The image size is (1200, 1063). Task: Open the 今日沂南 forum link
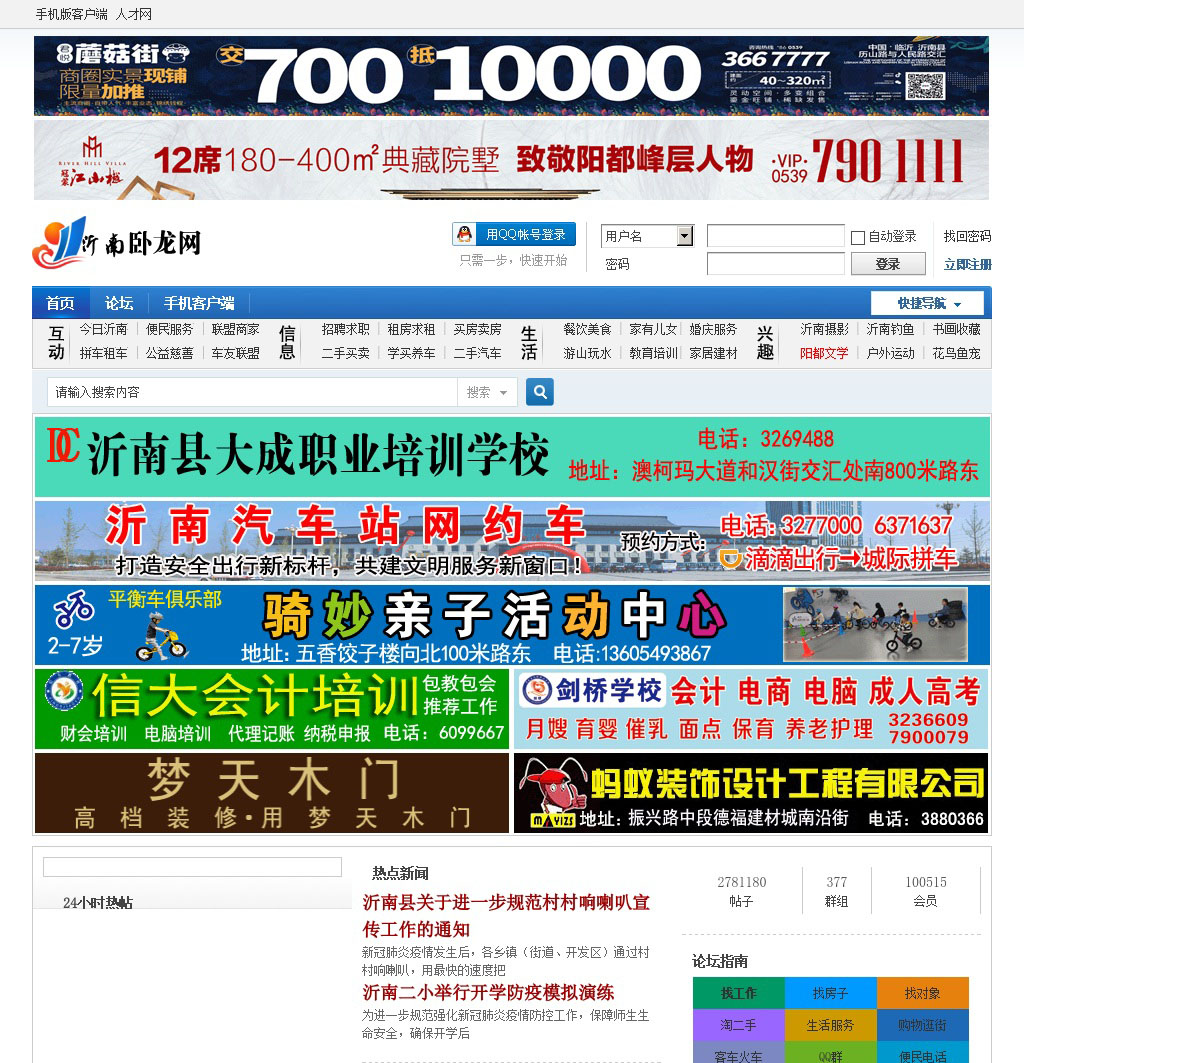point(103,329)
